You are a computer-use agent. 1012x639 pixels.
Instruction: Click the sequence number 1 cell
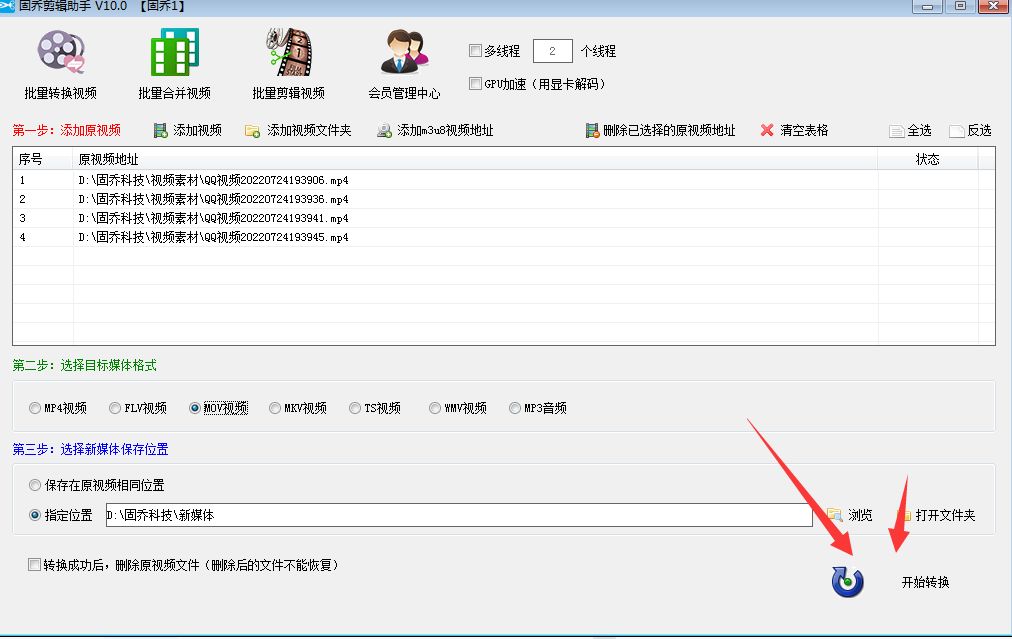[x=43, y=180]
